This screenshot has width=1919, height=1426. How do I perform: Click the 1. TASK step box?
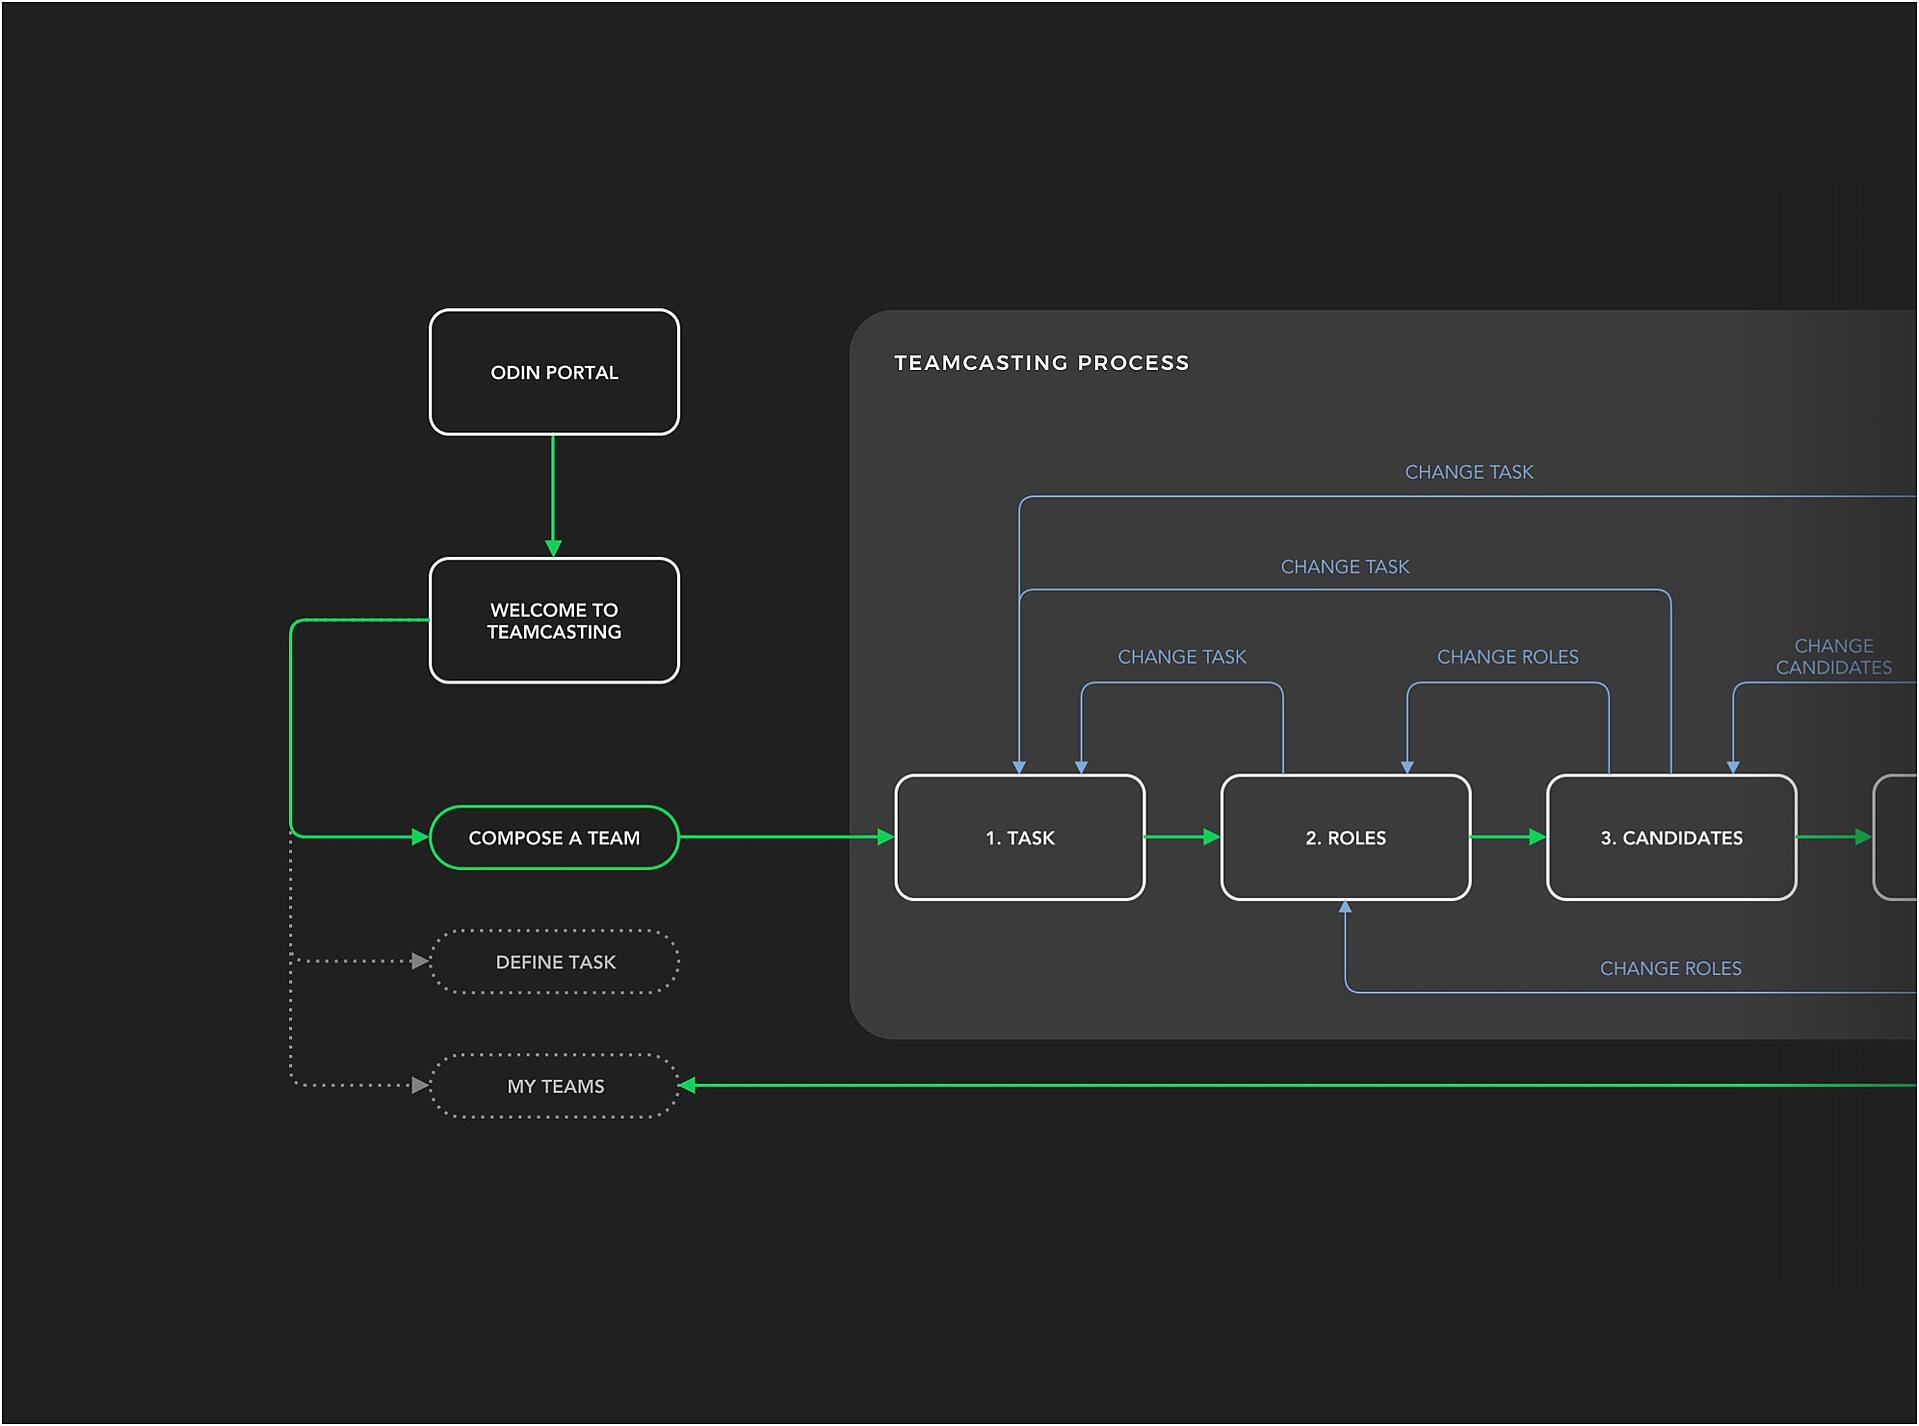coord(1019,837)
